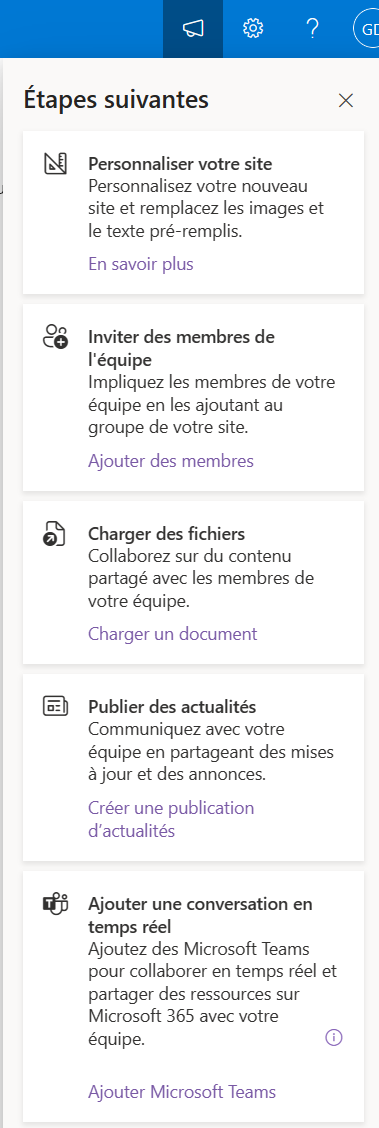The width and height of the screenshot is (379, 1128).
Task: Click the Personnaliser votre site ruler icon
Action: [55, 165]
